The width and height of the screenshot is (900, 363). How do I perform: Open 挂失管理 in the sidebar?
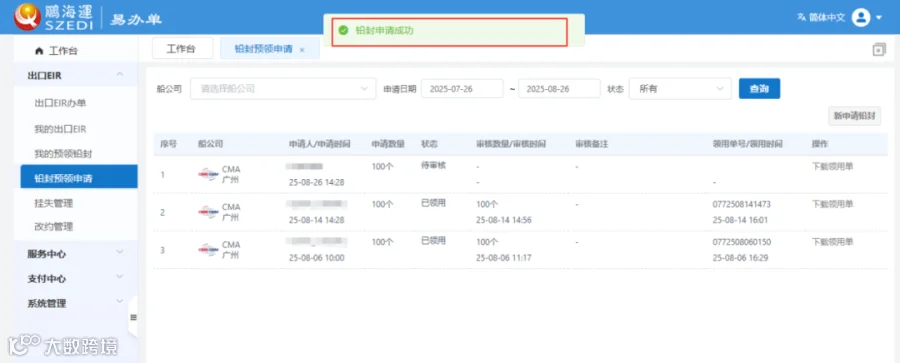tap(53, 203)
